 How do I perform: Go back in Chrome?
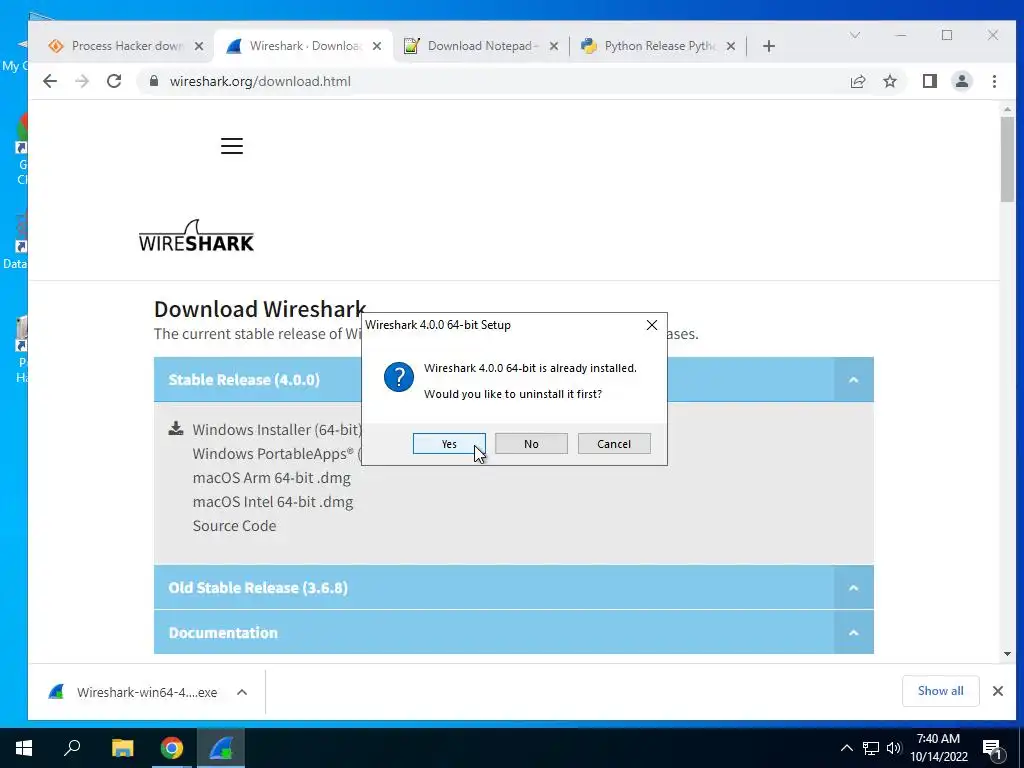click(x=50, y=81)
